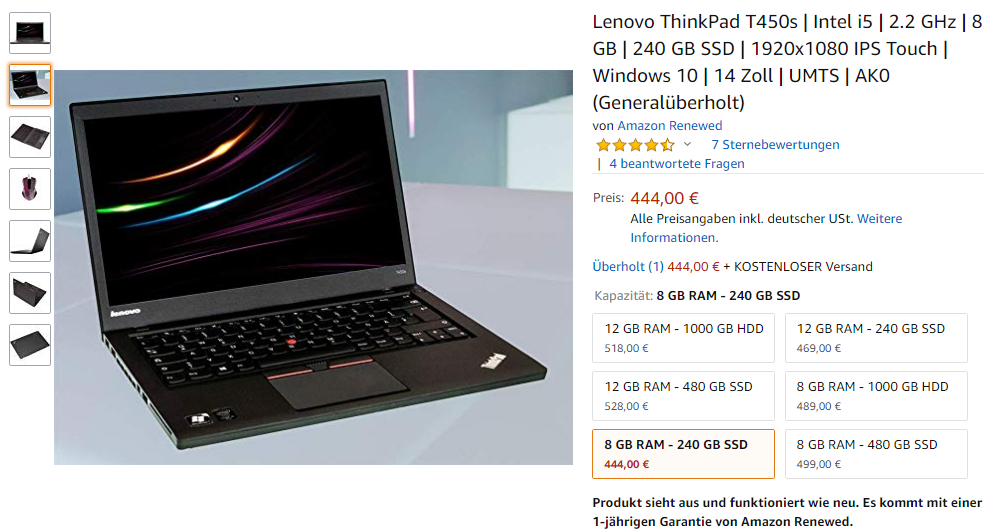Expand the rating breakdown chevron
Viewport: 989px width, 531px height.
pyautogui.click(x=688, y=144)
